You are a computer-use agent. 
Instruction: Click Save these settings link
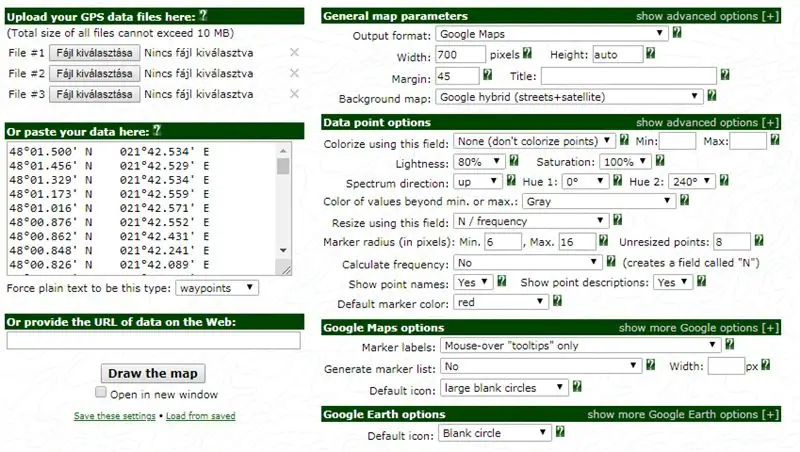pos(115,416)
